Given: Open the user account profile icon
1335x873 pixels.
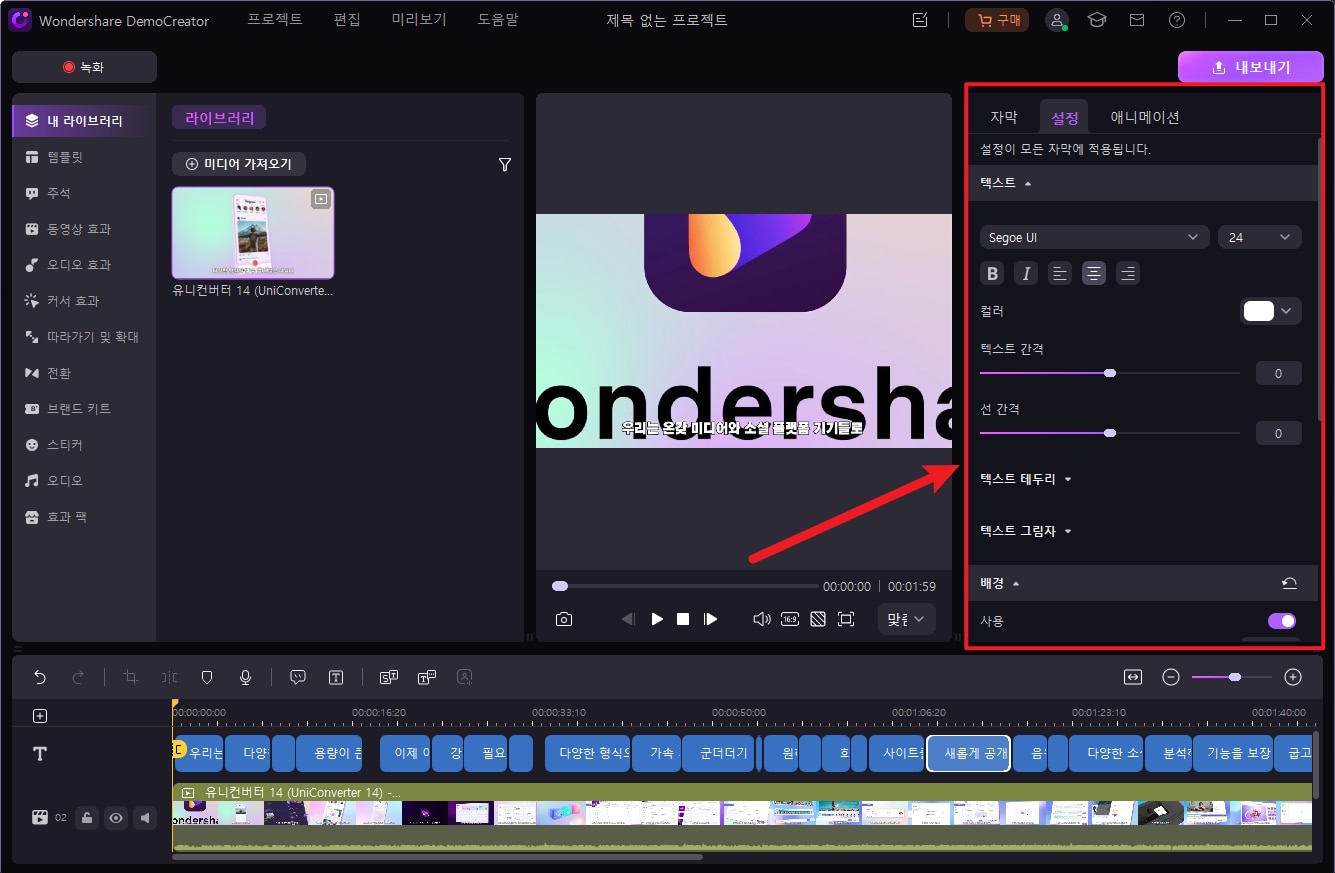Looking at the screenshot, I should point(1057,20).
